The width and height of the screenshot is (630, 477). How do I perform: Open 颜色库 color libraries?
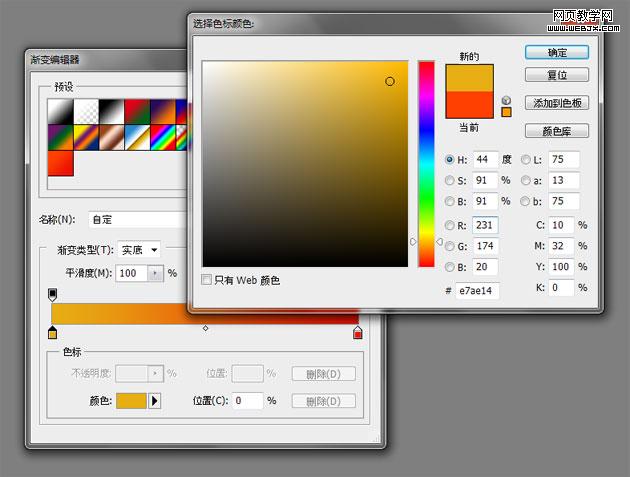tap(556, 131)
